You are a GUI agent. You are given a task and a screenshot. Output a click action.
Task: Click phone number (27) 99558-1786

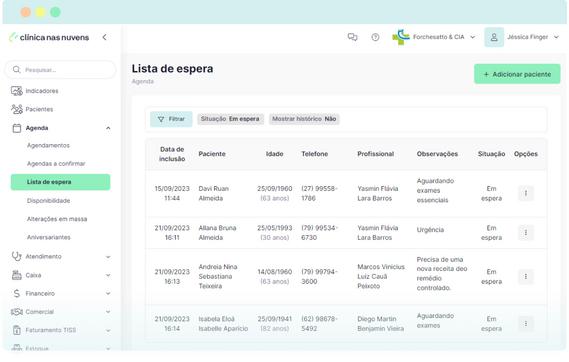tap(319, 193)
